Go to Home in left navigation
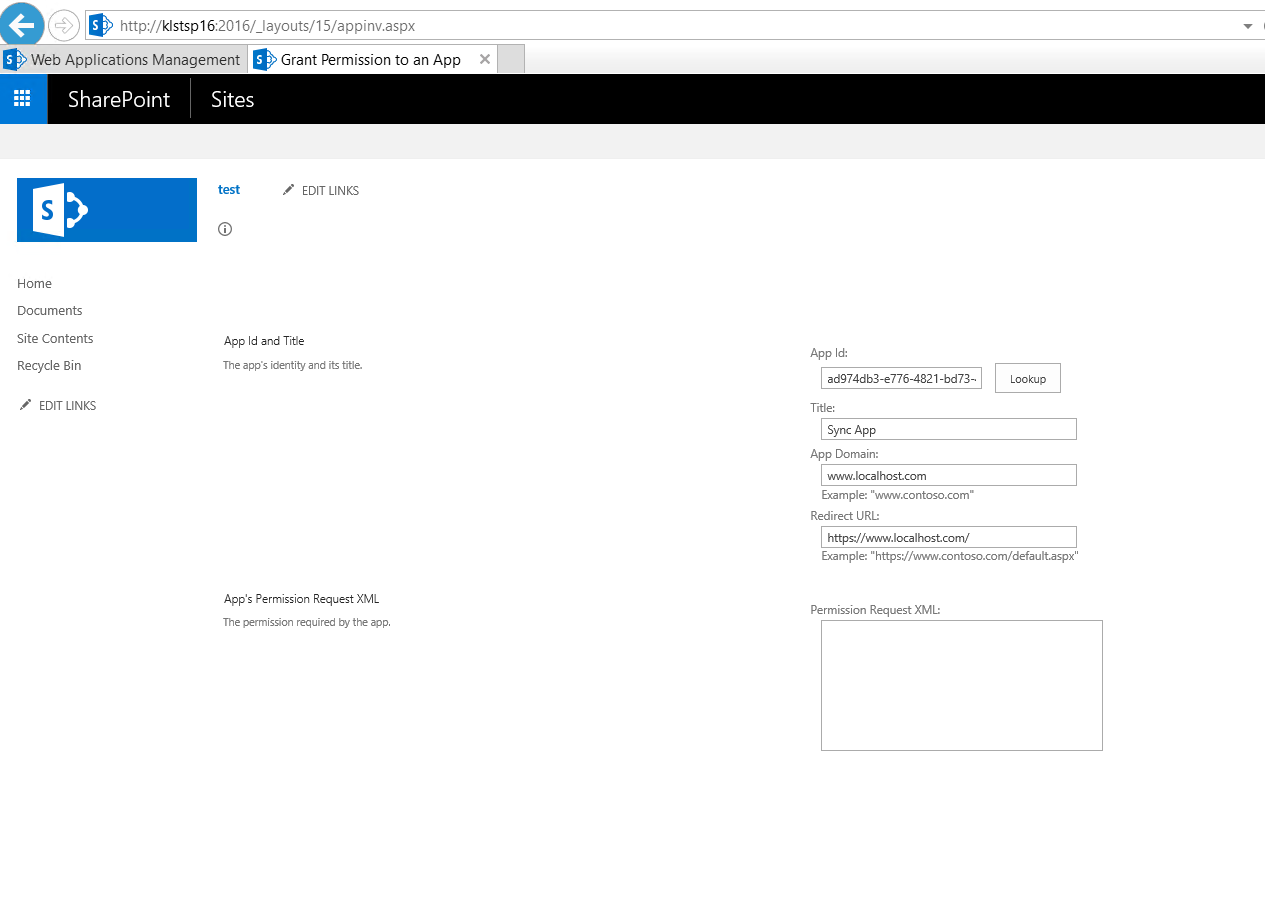Viewport: 1265px width, 897px height. (34, 284)
